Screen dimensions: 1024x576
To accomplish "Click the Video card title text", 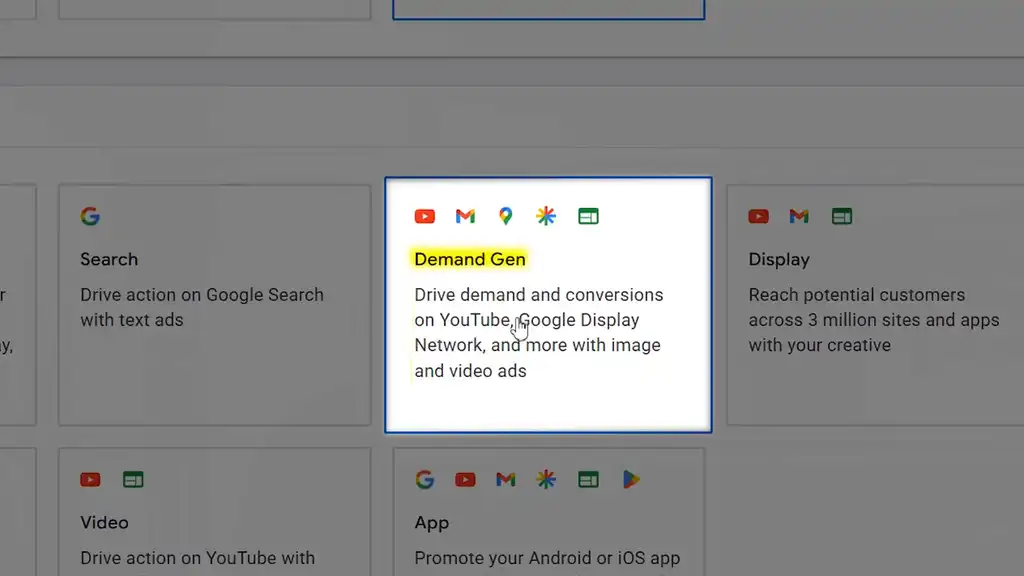I will (104, 522).
